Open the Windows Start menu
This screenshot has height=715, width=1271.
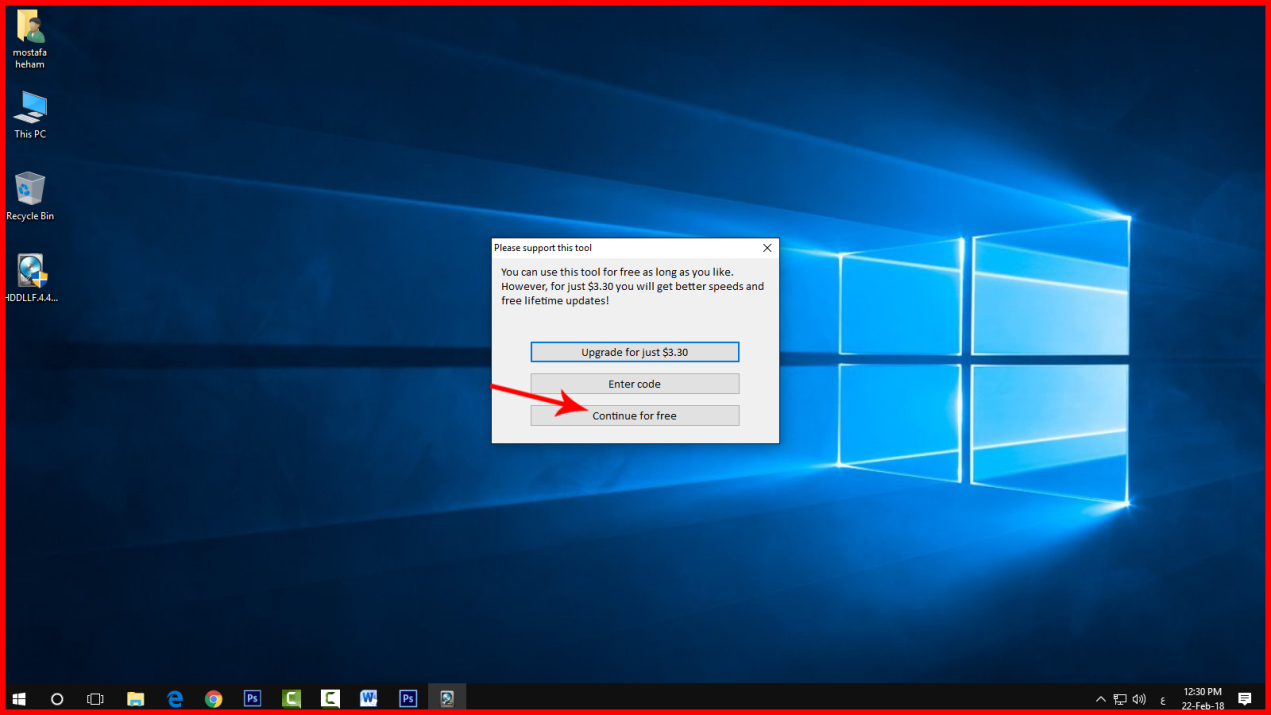point(19,699)
